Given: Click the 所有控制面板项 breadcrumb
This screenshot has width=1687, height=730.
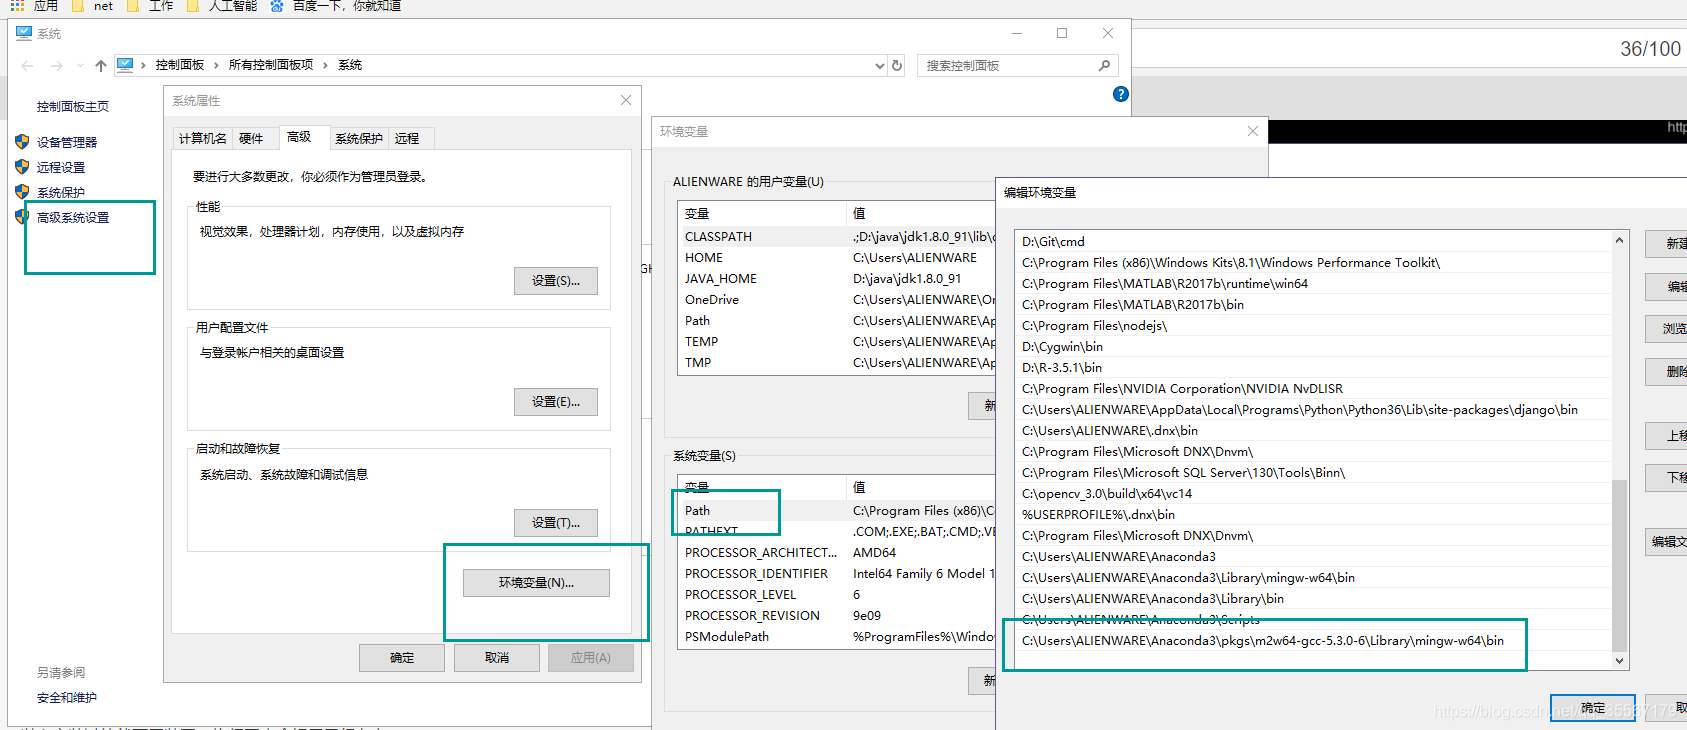Looking at the screenshot, I should [271, 65].
